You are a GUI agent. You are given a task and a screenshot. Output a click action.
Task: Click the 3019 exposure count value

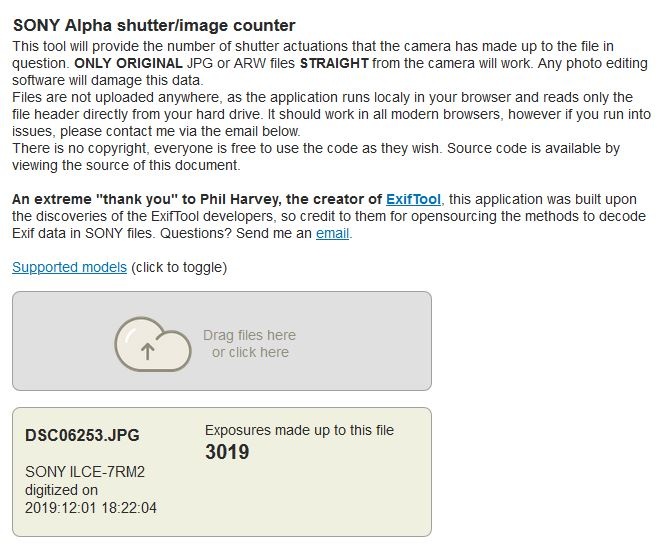point(227,452)
